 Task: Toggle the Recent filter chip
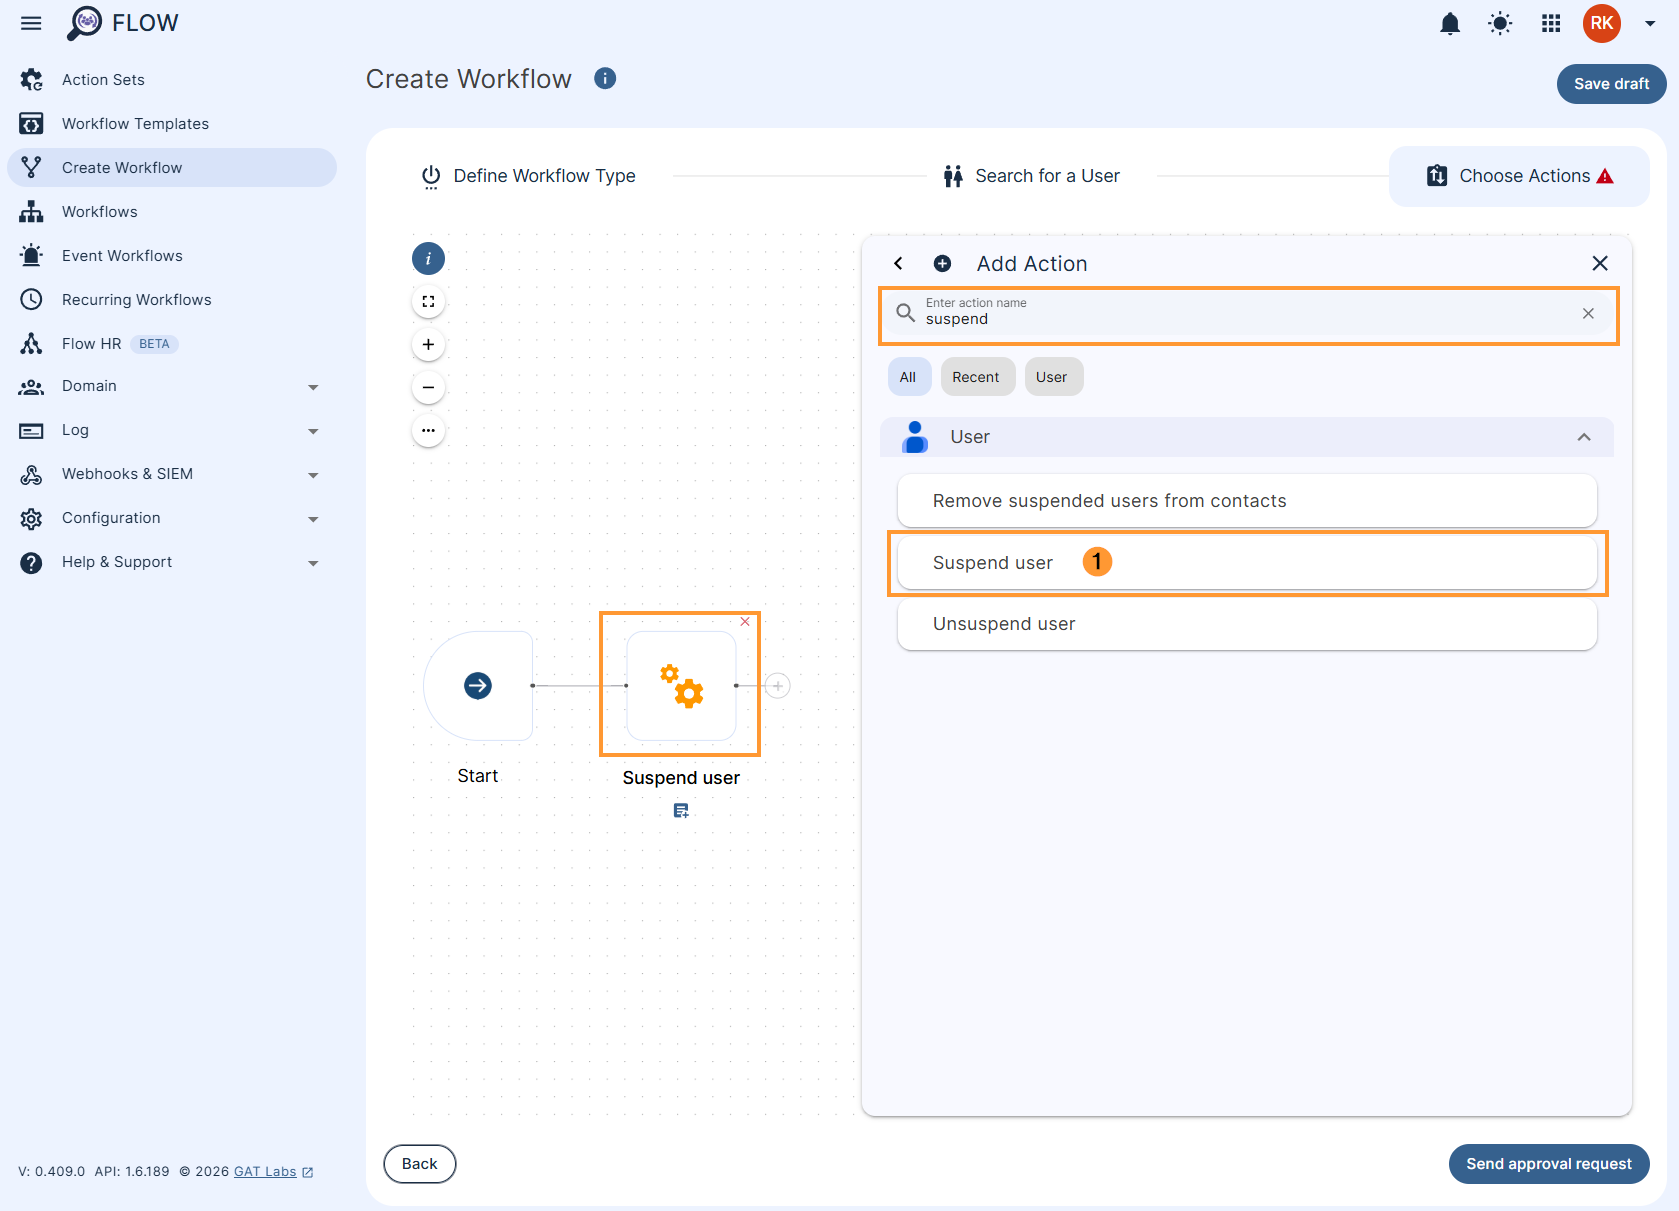click(977, 376)
